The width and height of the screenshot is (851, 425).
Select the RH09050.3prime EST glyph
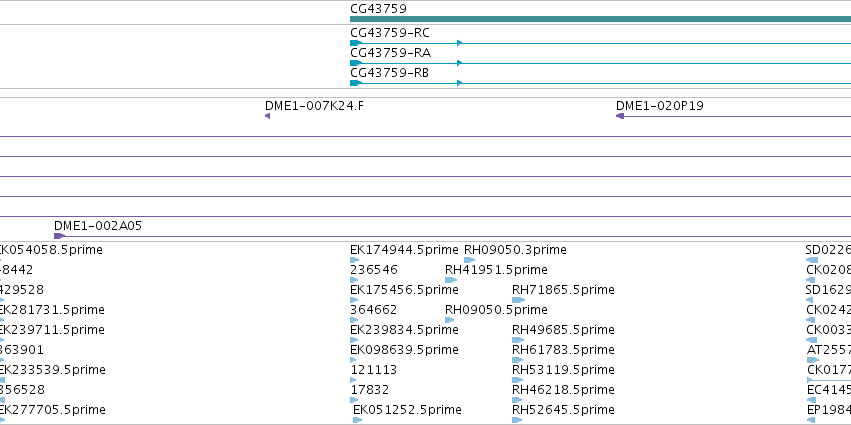469,260
